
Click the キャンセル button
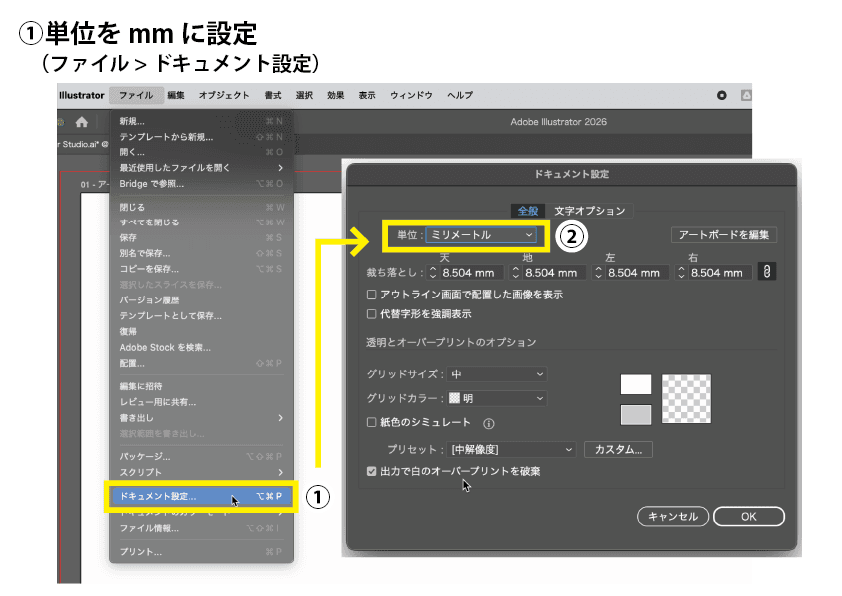(x=673, y=517)
